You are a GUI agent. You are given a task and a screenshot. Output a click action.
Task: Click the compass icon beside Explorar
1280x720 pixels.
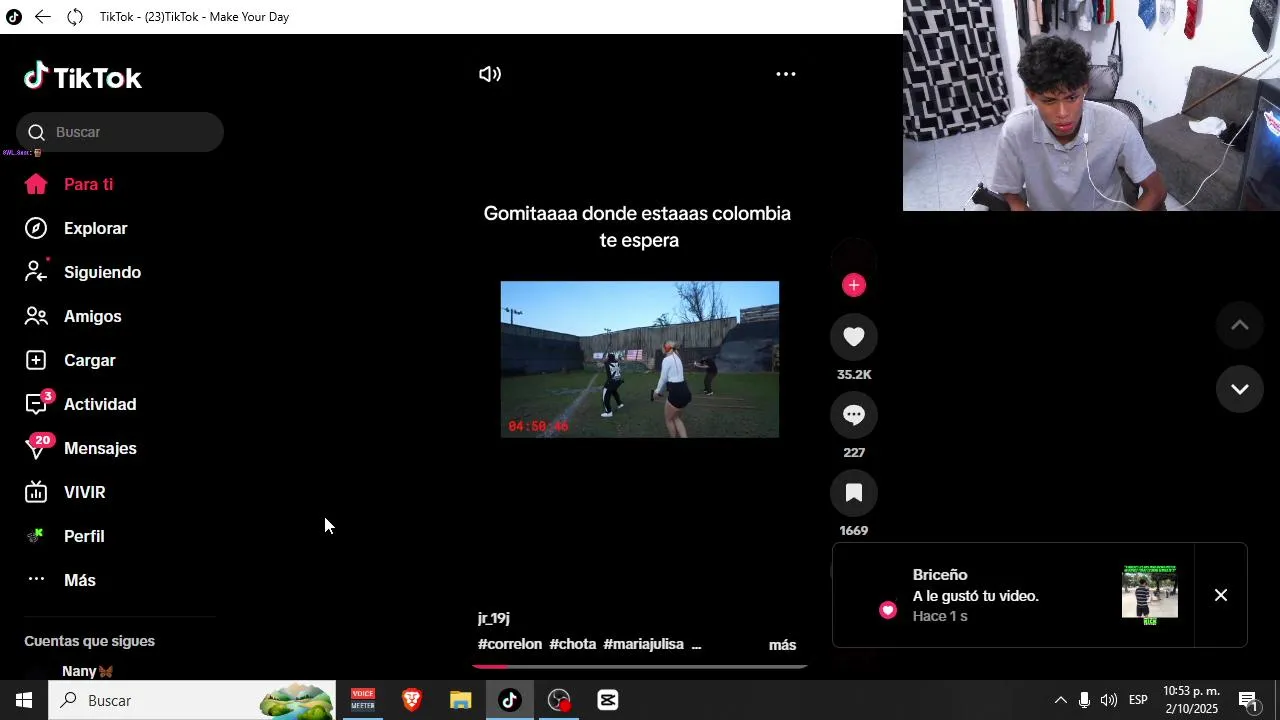tap(36, 228)
